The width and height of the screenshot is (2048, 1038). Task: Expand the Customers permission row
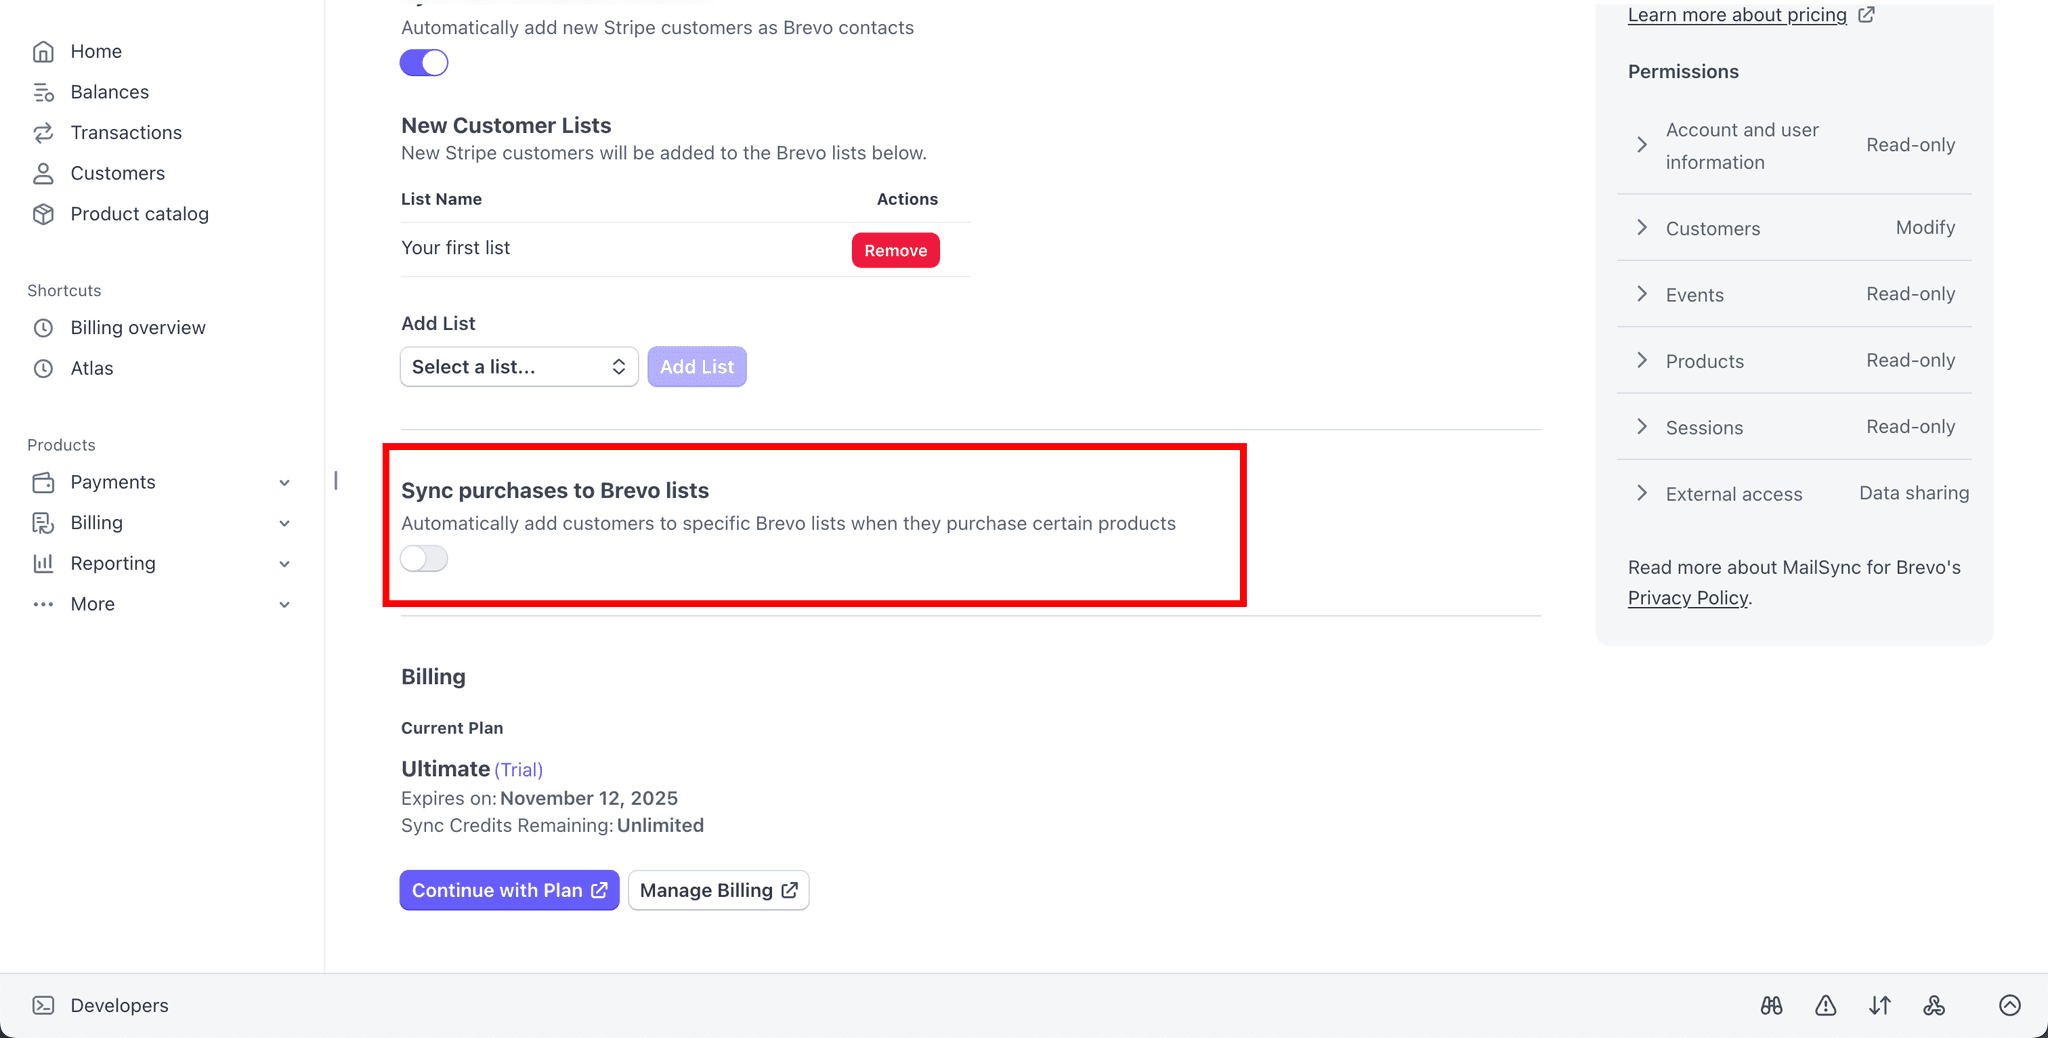point(1641,227)
